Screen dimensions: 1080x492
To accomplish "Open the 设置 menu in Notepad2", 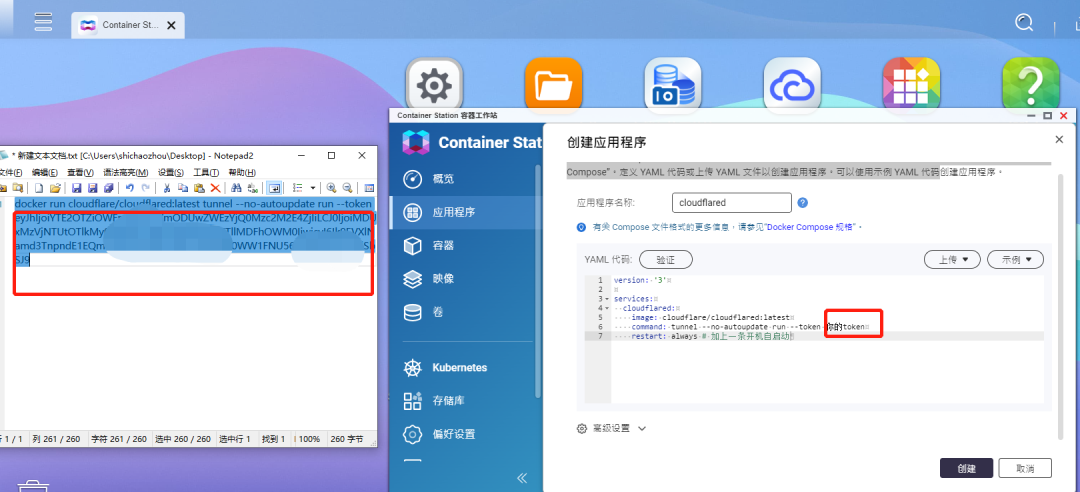I will tap(170, 172).
